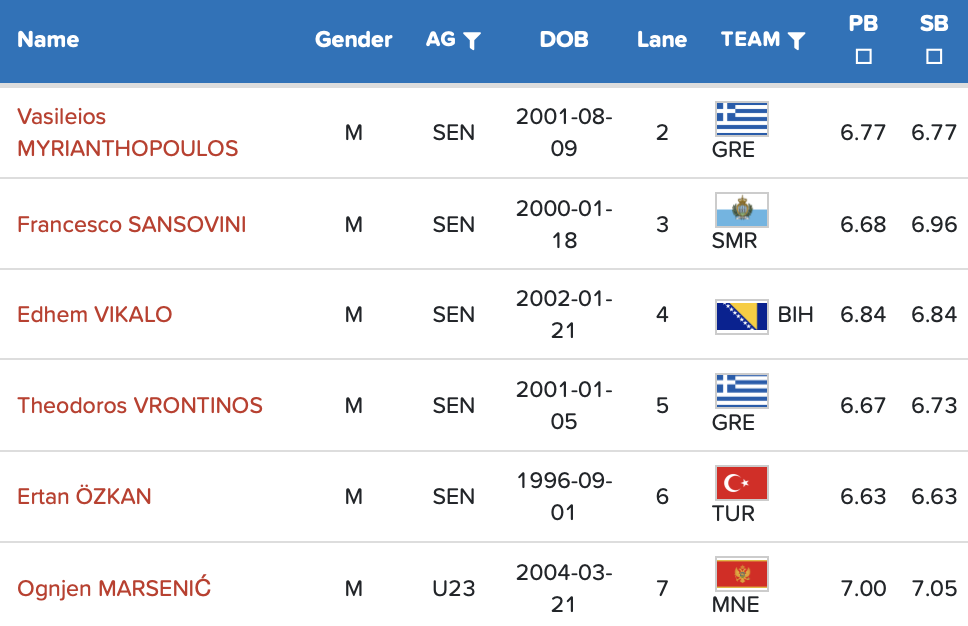Click the Turkey flag icon

click(742, 483)
